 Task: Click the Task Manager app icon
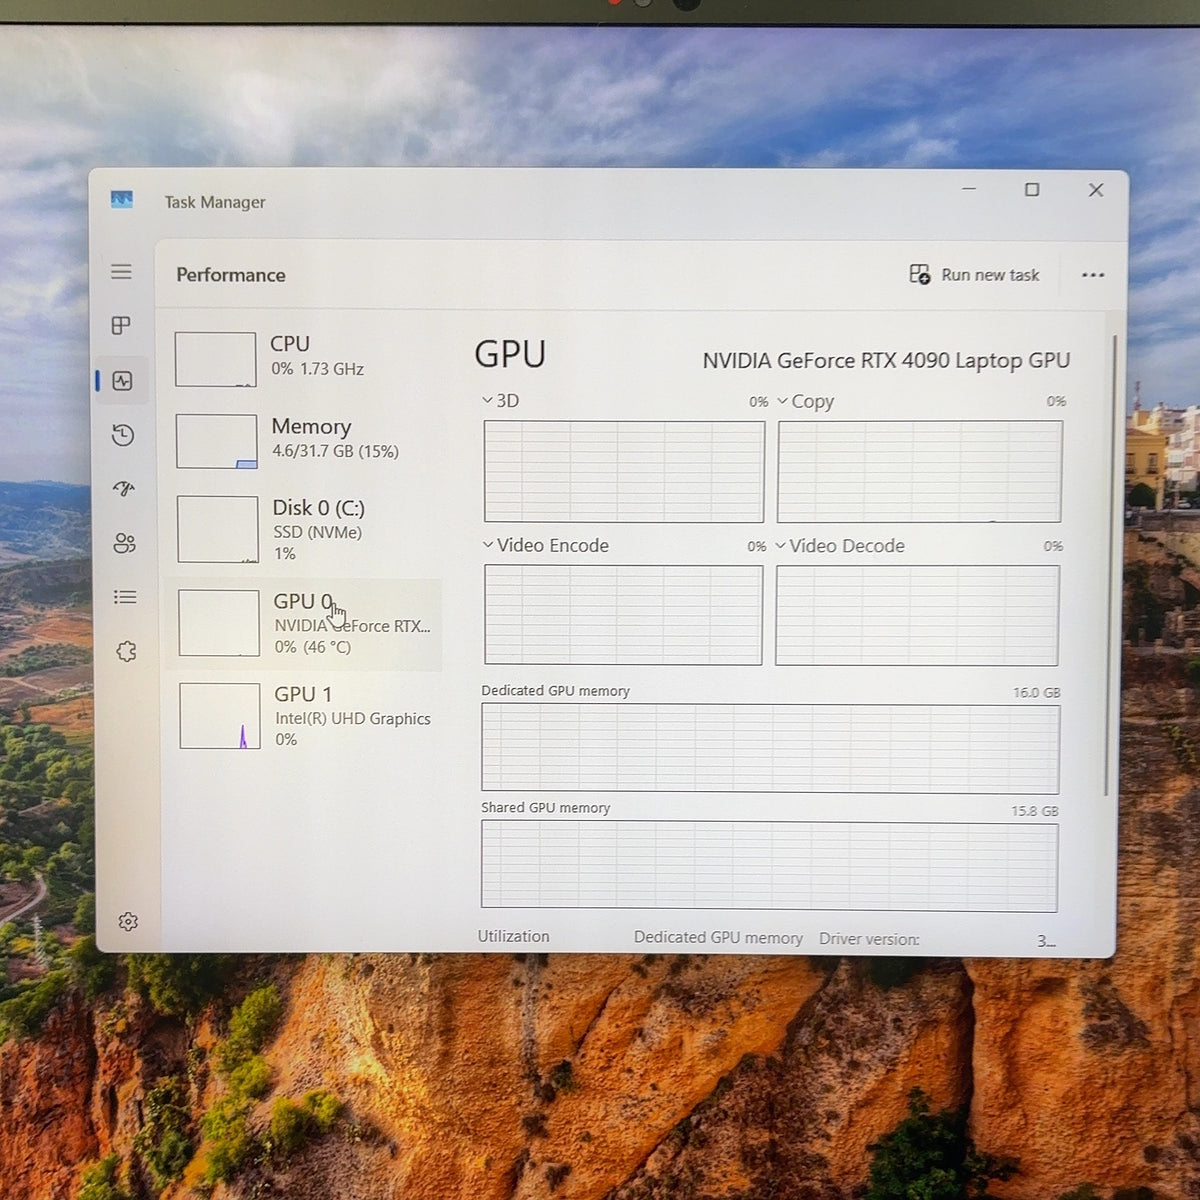[x=122, y=200]
